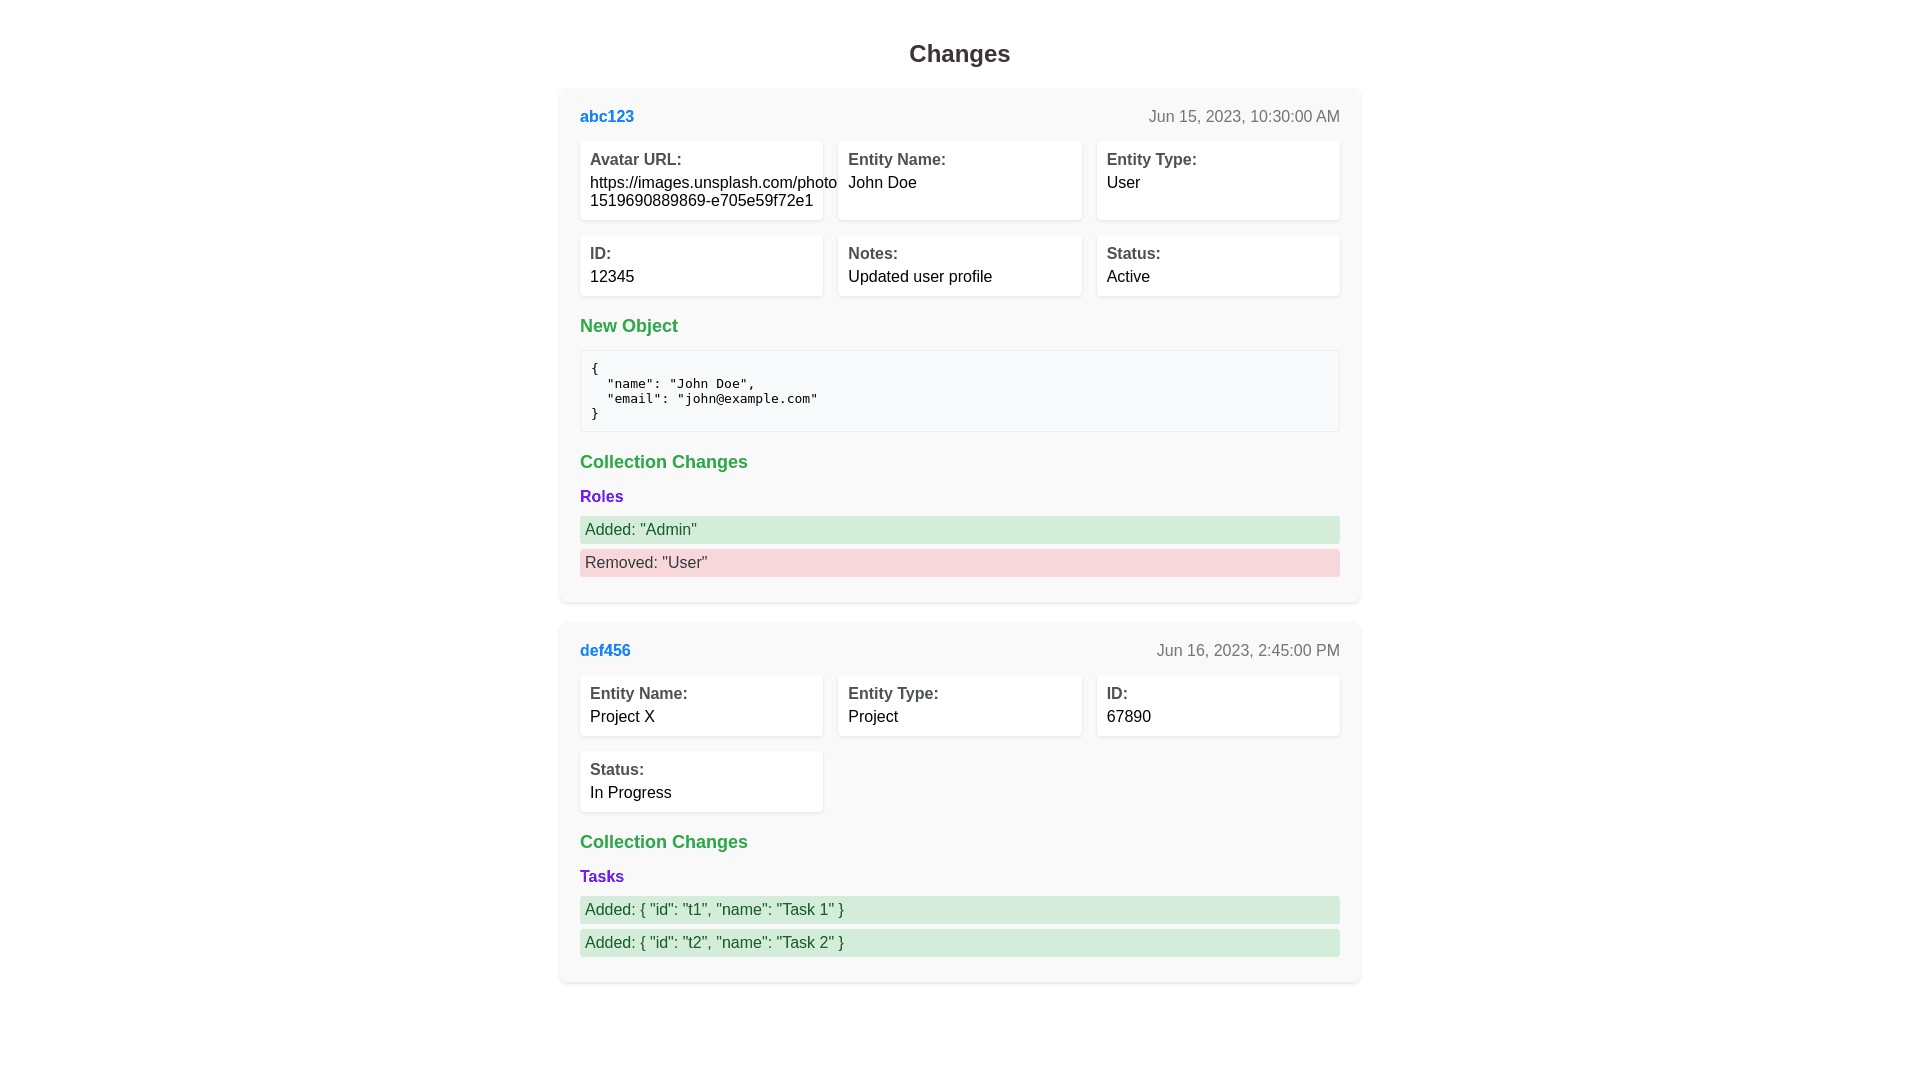Click the John Doe JSON code block

[x=958, y=391]
